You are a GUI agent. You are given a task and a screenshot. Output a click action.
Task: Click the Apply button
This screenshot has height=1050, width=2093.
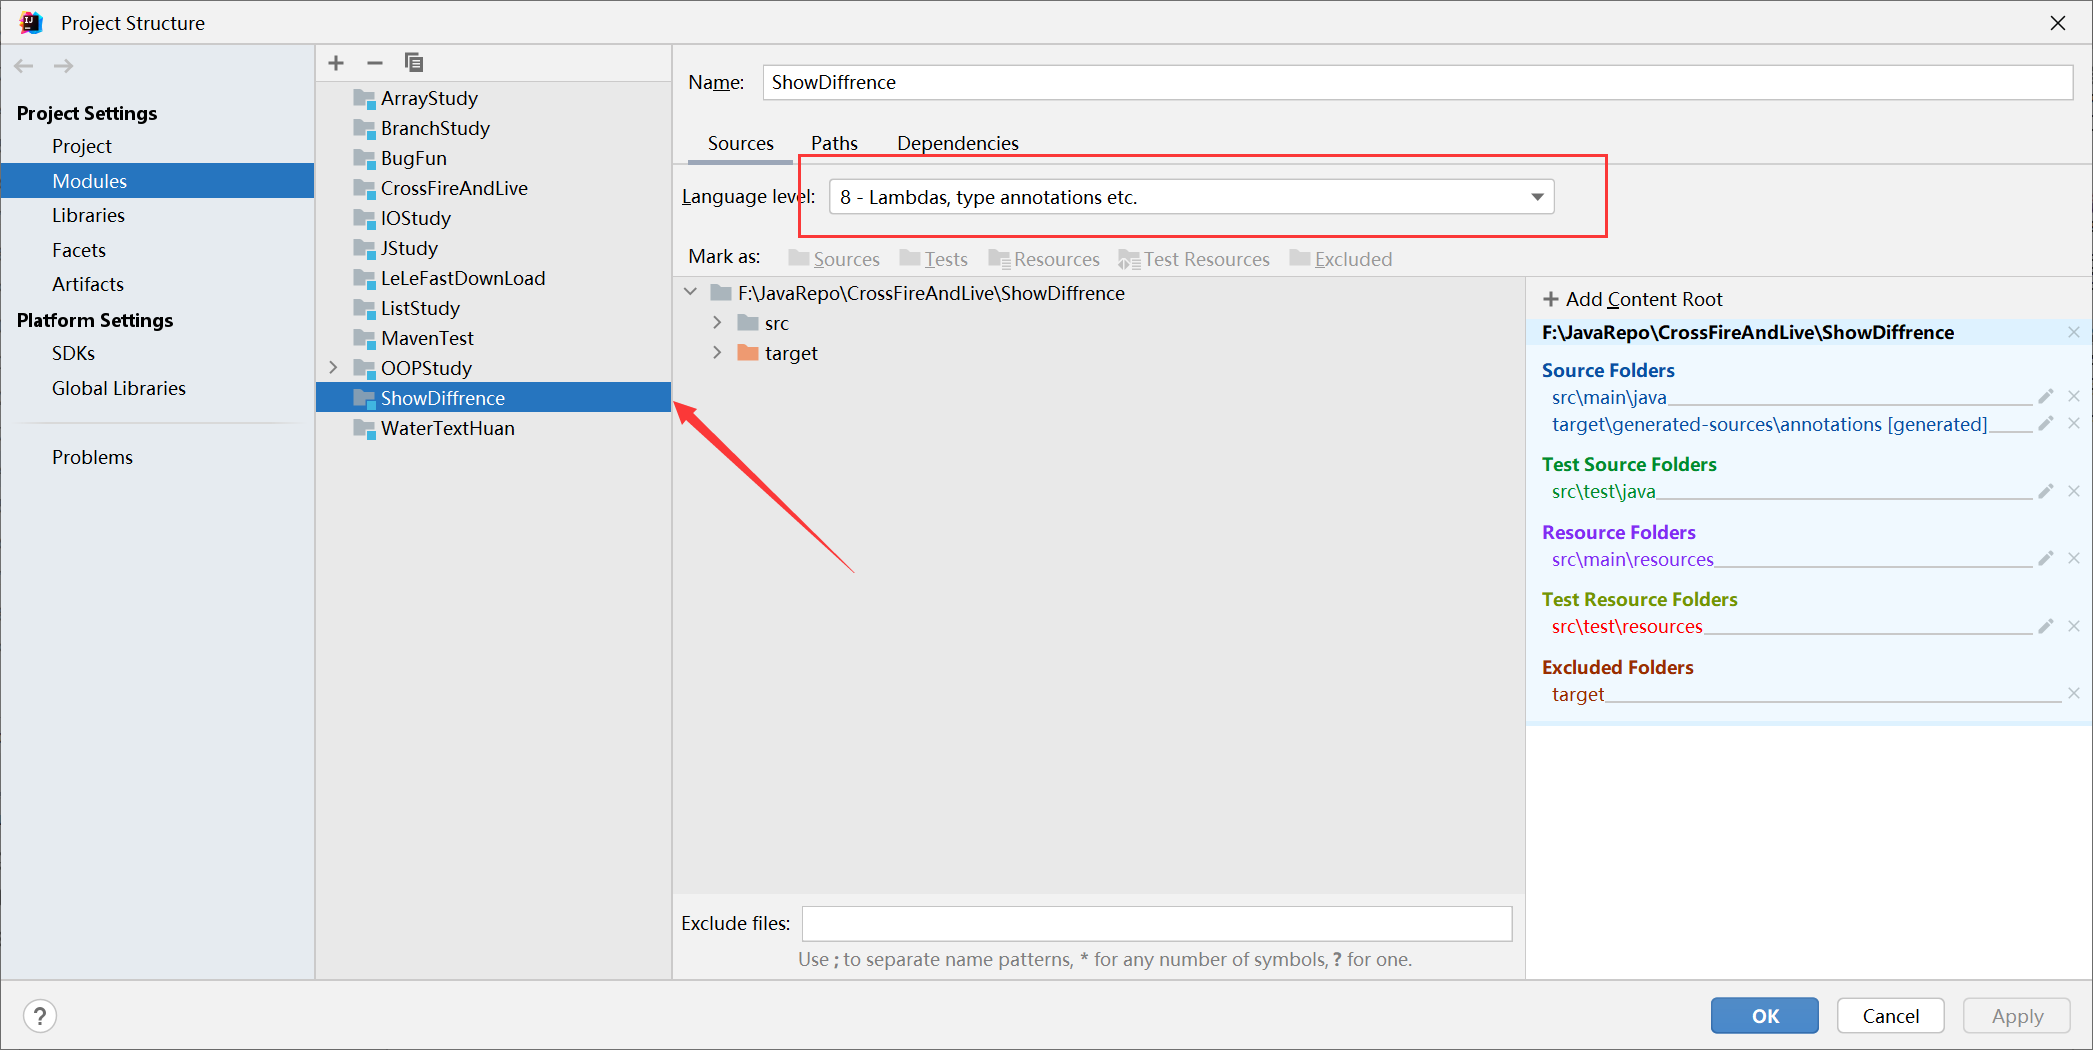click(2016, 1016)
